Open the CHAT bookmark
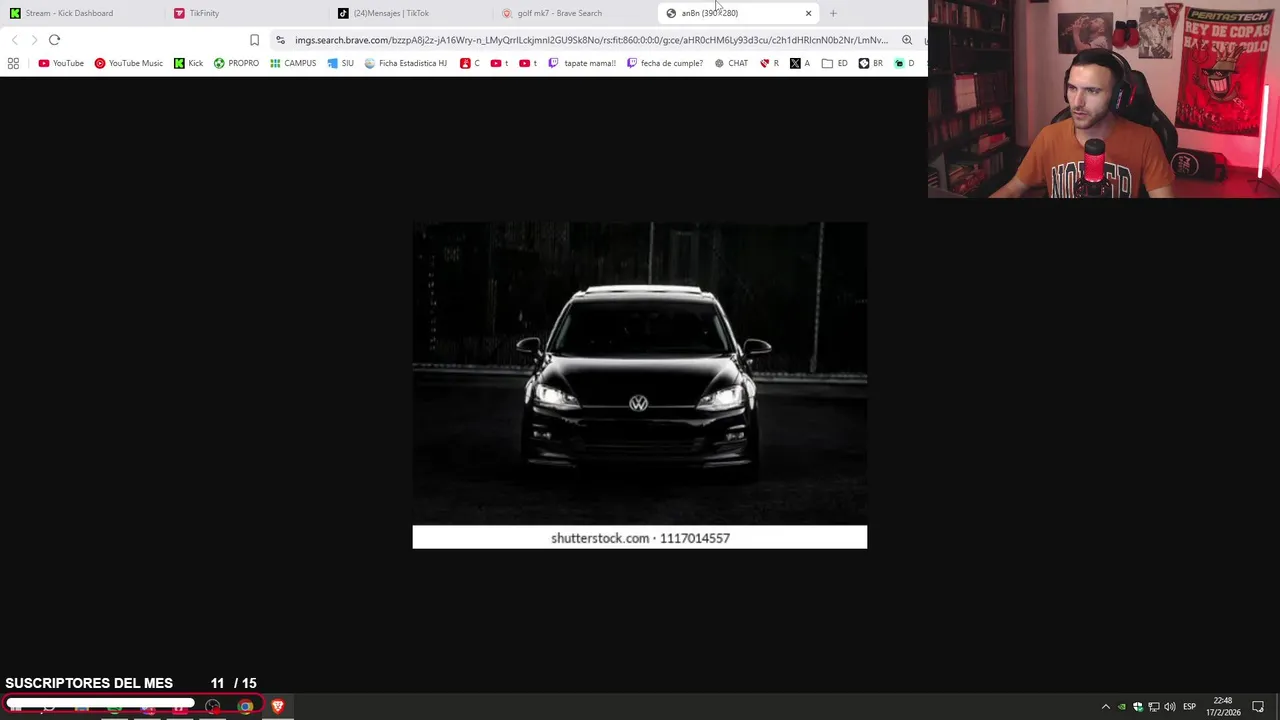This screenshot has height=720, width=1280. [x=731, y=63]
